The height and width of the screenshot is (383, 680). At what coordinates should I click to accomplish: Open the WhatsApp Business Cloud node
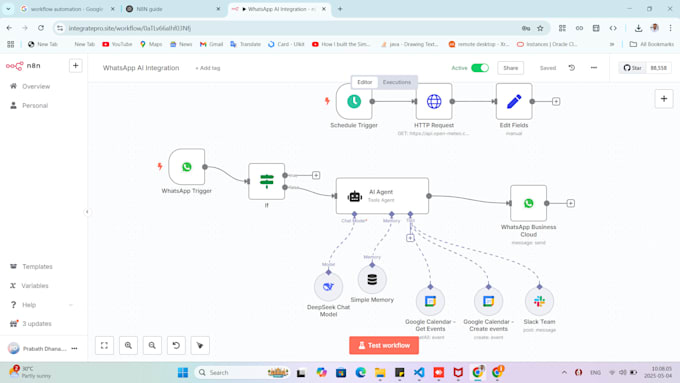click(x=529, y=203)
